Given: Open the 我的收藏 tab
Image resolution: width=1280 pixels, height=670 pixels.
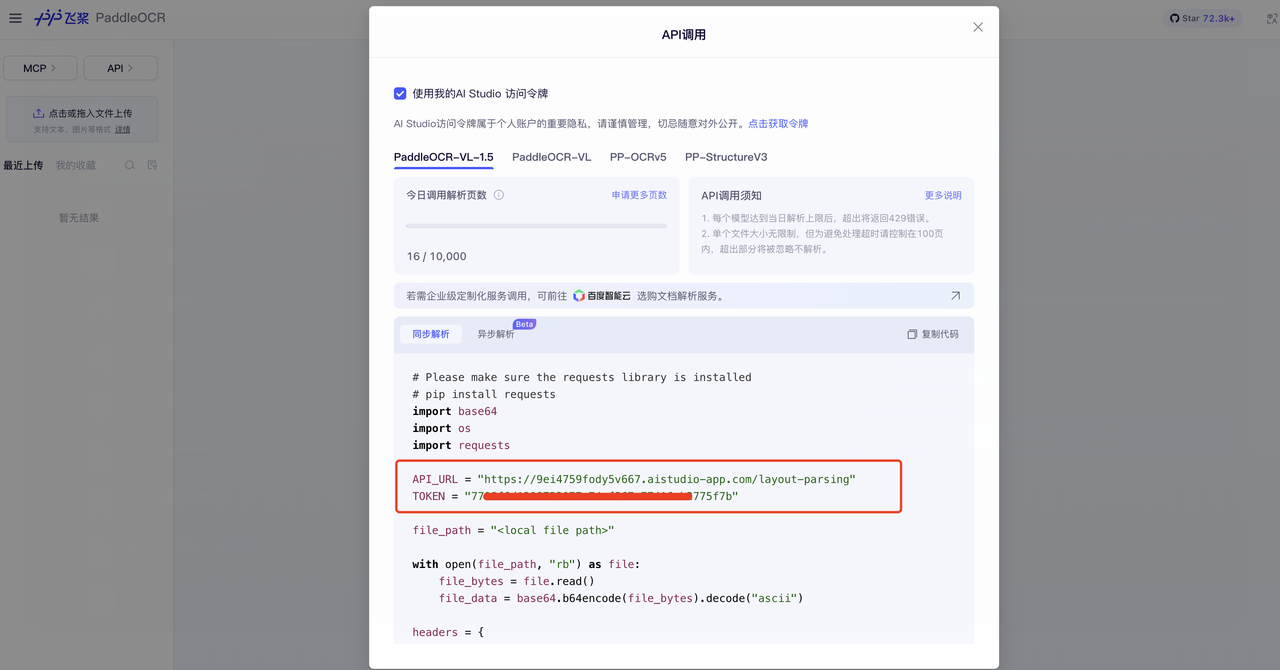Looking at the screenshot, I should click(76, 165).
